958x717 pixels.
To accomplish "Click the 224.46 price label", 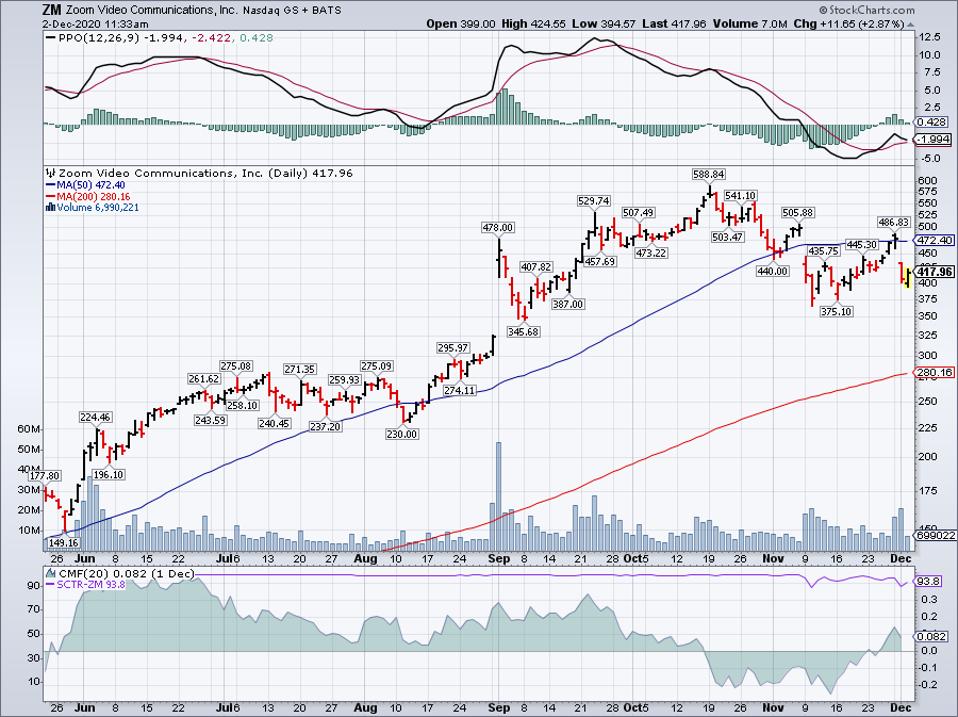I will [x=95, y=417].
